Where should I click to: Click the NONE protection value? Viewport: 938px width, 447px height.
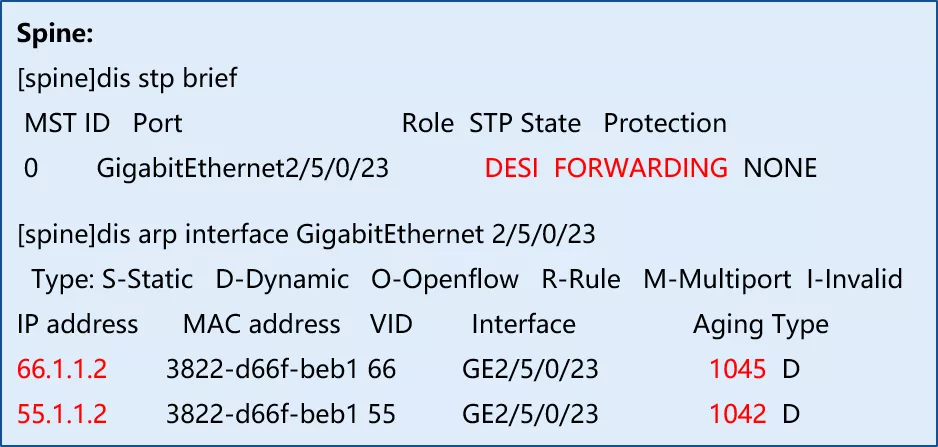point(779,168)
